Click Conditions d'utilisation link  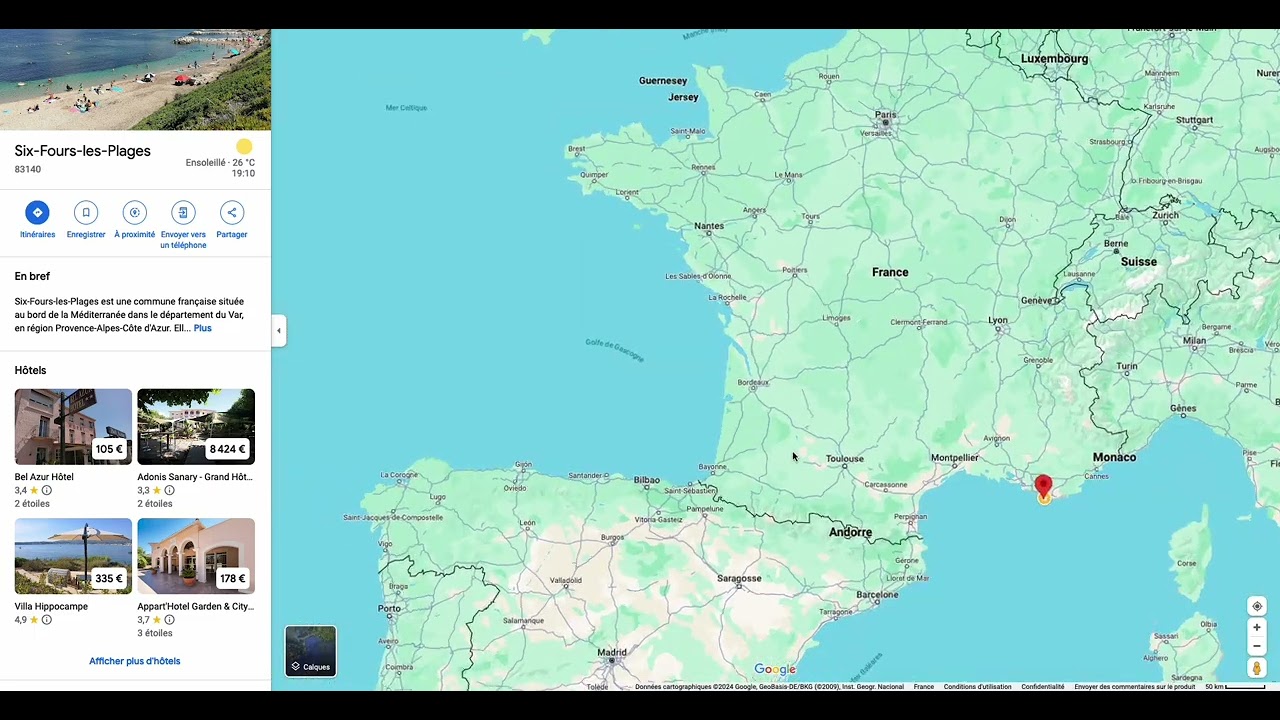point(977,687)
